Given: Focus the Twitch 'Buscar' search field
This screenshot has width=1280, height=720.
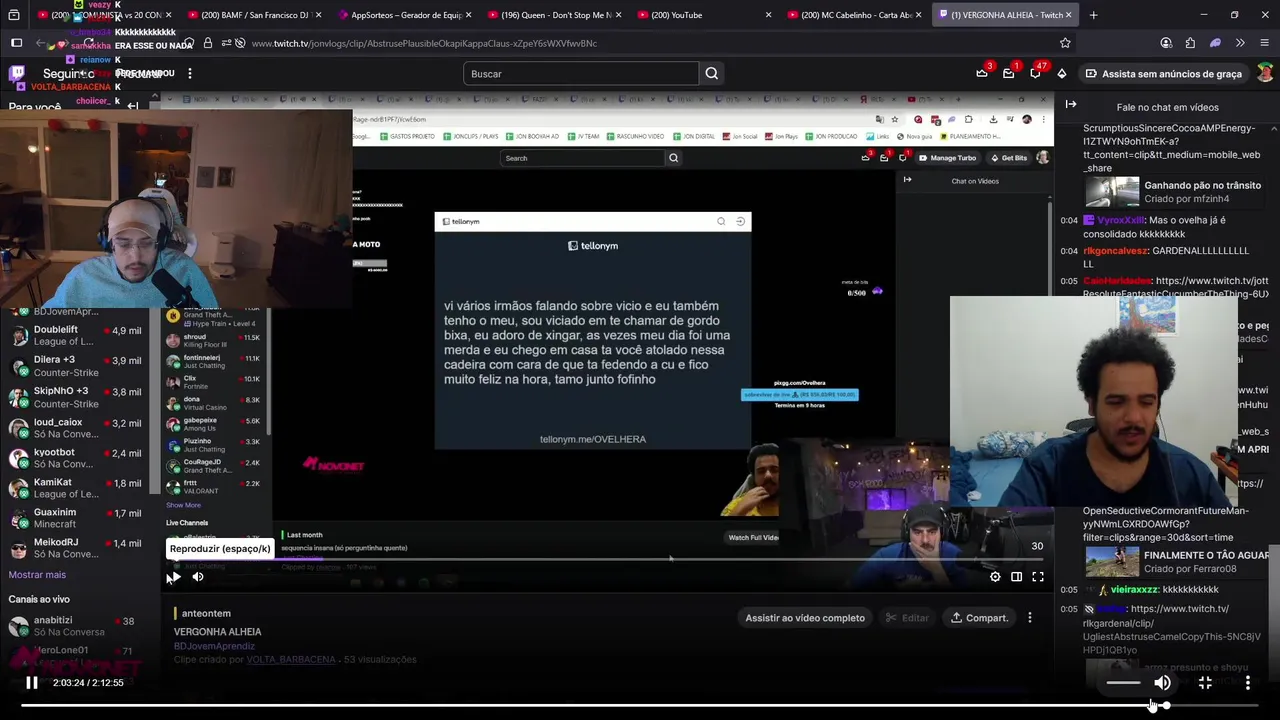Looking at the screenshot, I should [x=581, y=74].
